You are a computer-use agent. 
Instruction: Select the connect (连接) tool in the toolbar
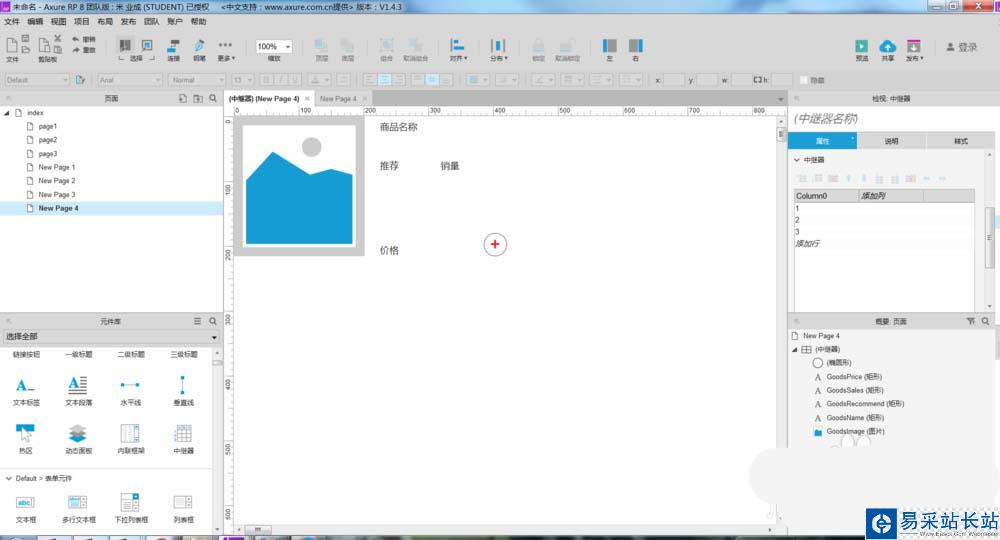coord(173,48)
